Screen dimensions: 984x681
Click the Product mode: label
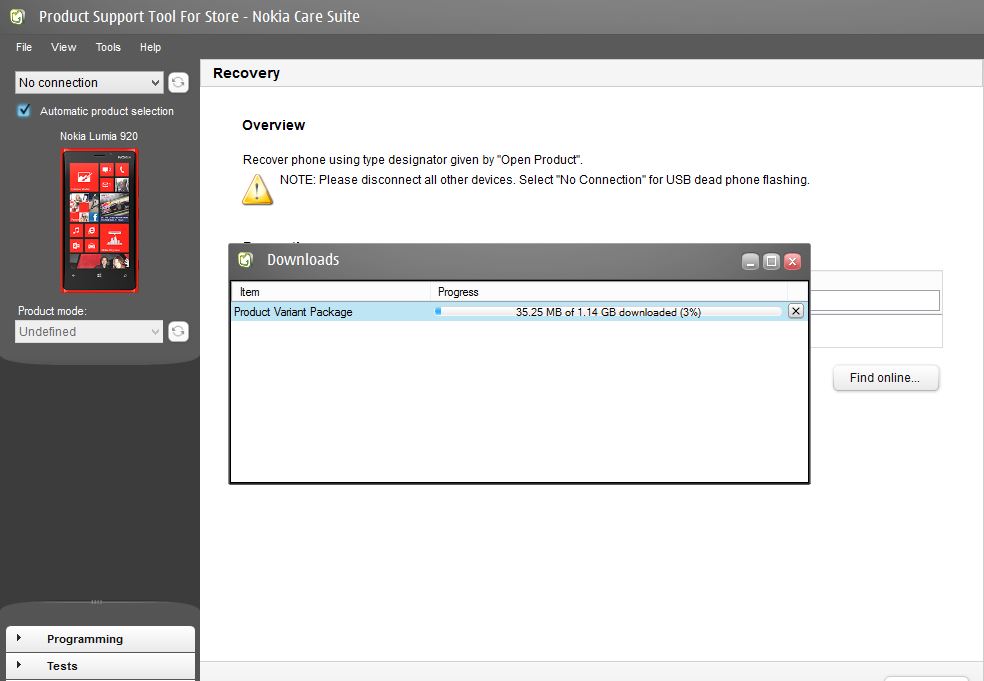point(52,311)
